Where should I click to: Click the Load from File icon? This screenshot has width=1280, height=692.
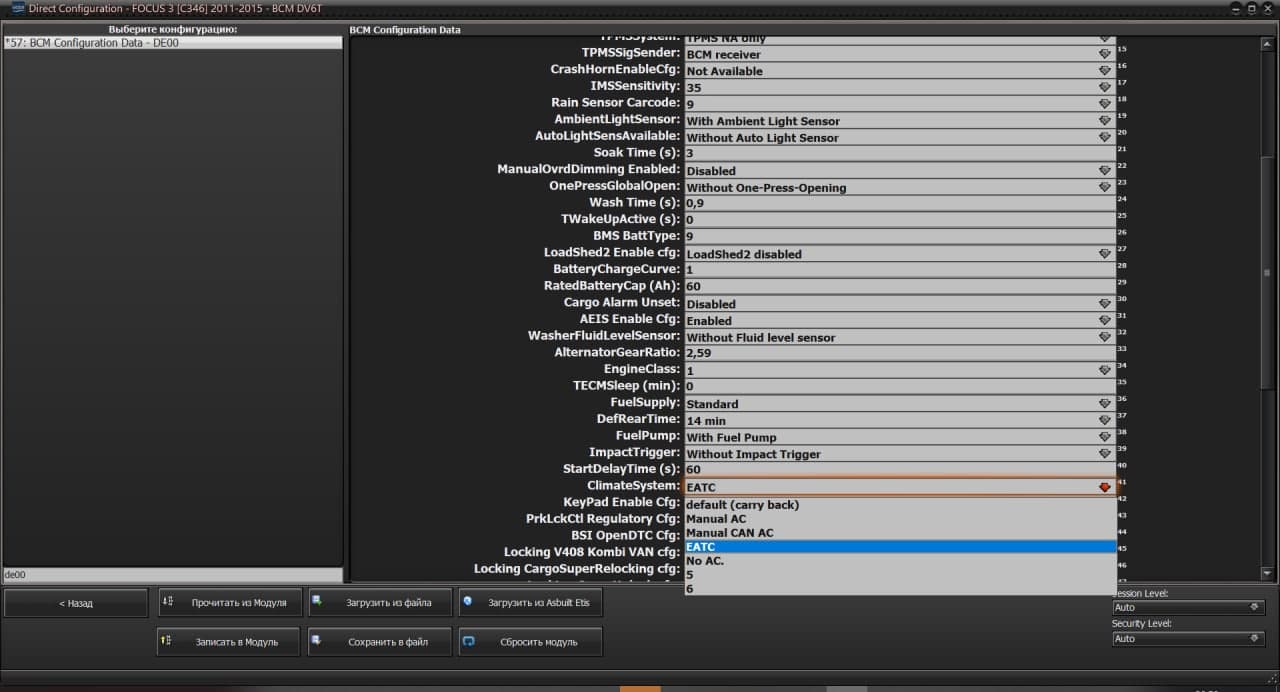(318, 602)
